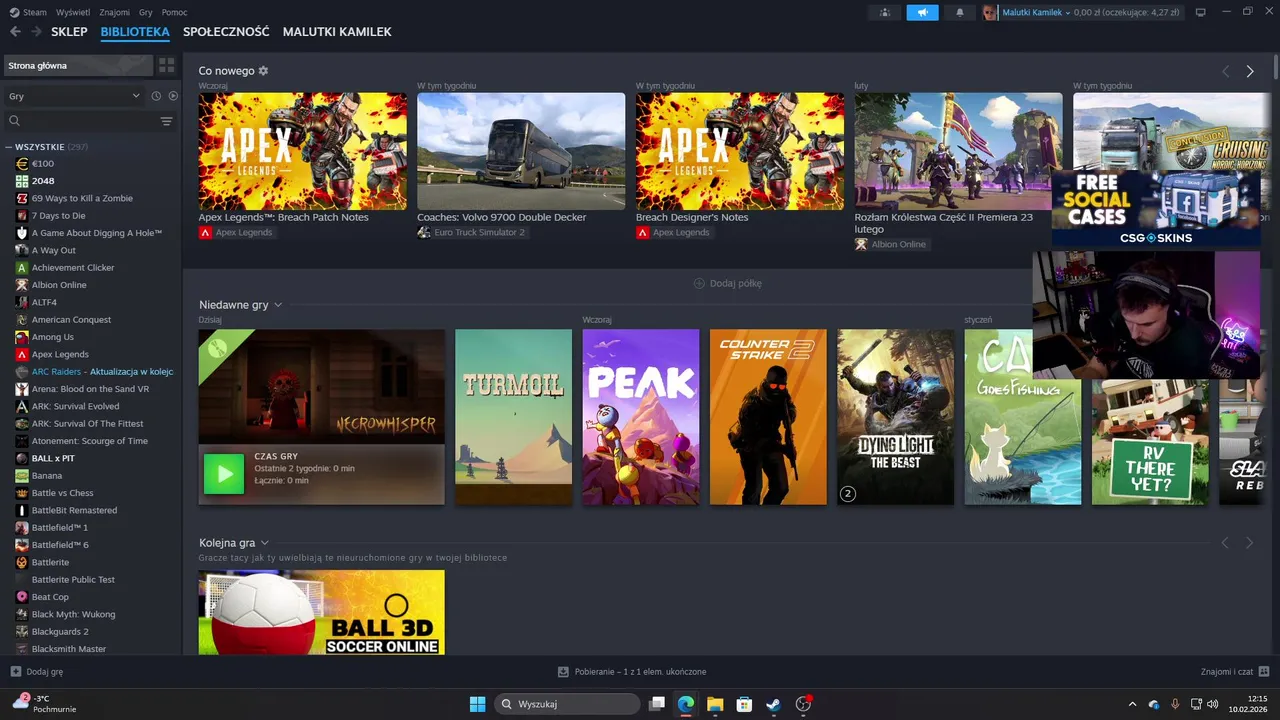
Task: Open the megaphone announcements button
Action: (922, 12)
